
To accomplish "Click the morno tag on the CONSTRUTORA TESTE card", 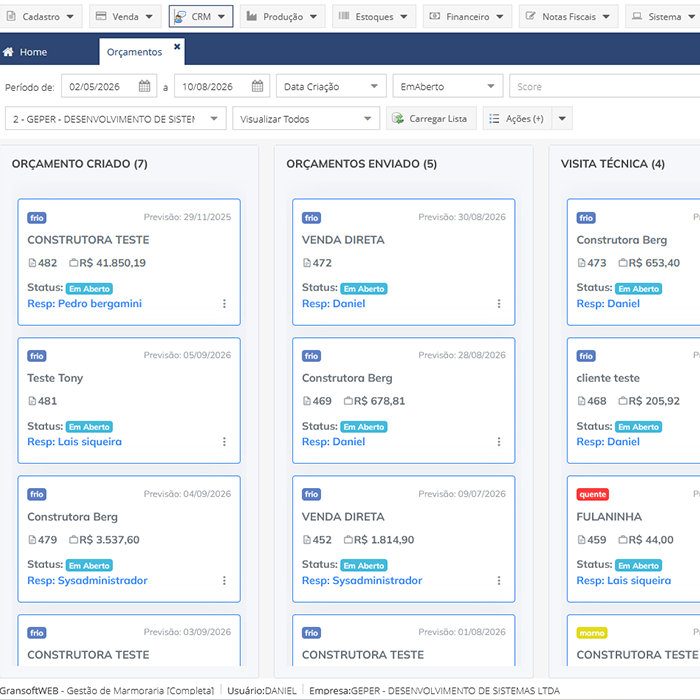I will click(x=592, y=633).
